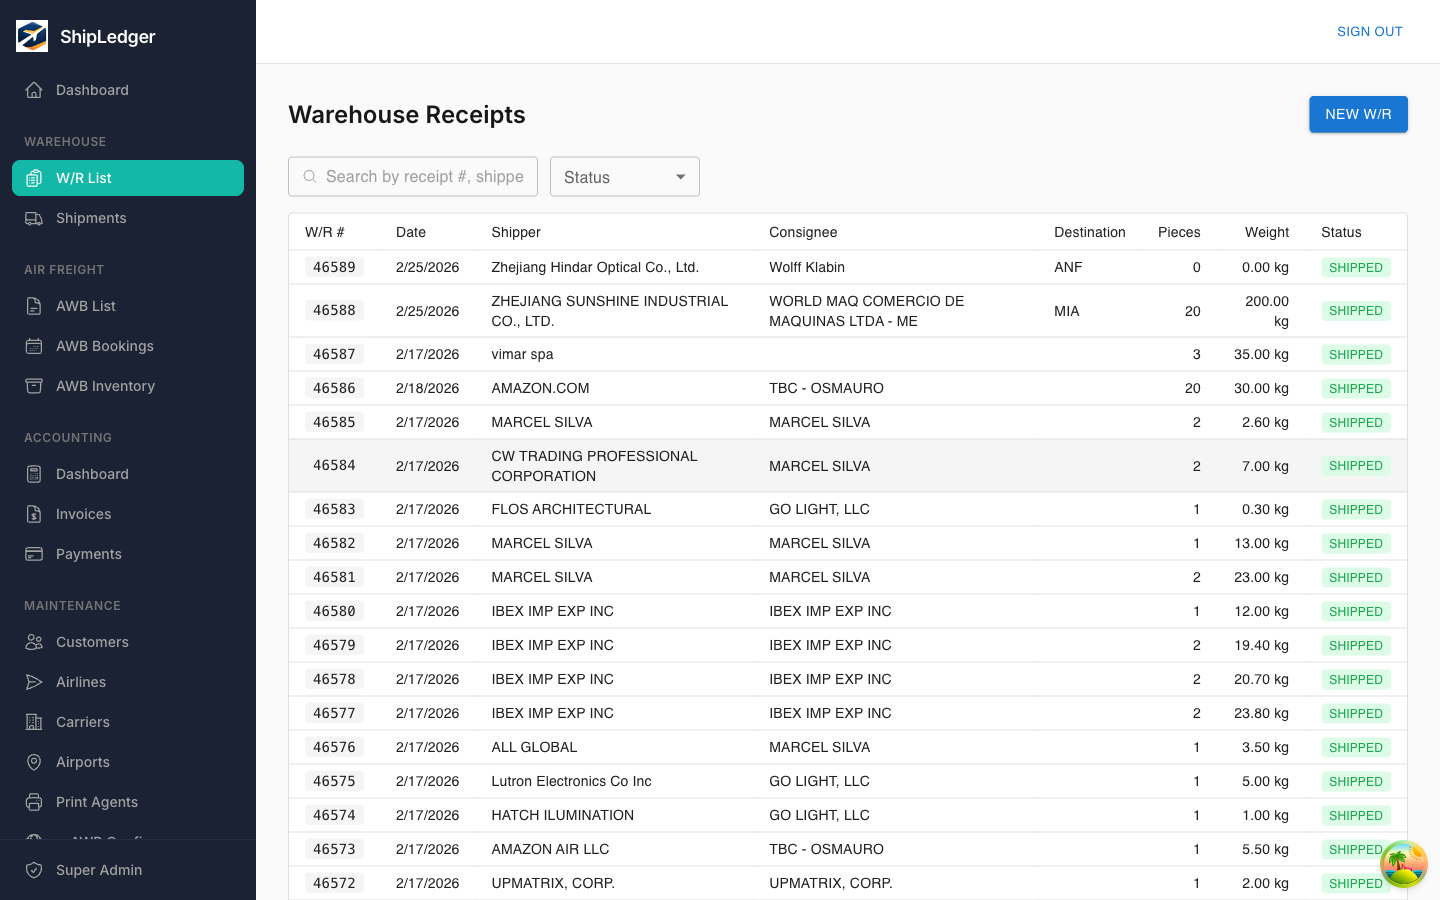Click the Pieces column header
Screen dimensions: 1440x900
[1179, 232]
